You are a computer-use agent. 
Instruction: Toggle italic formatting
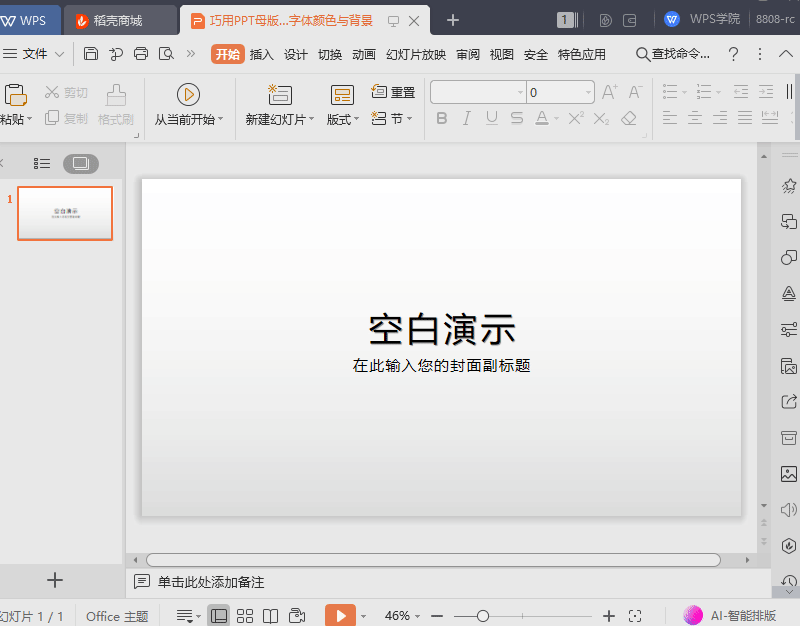click(466, 119)
